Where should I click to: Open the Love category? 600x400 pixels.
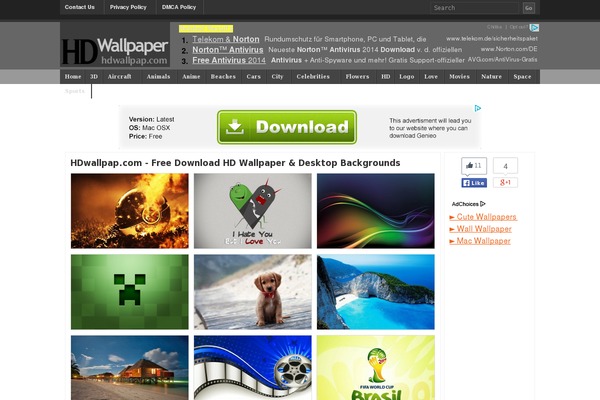(x=431, y=77)
